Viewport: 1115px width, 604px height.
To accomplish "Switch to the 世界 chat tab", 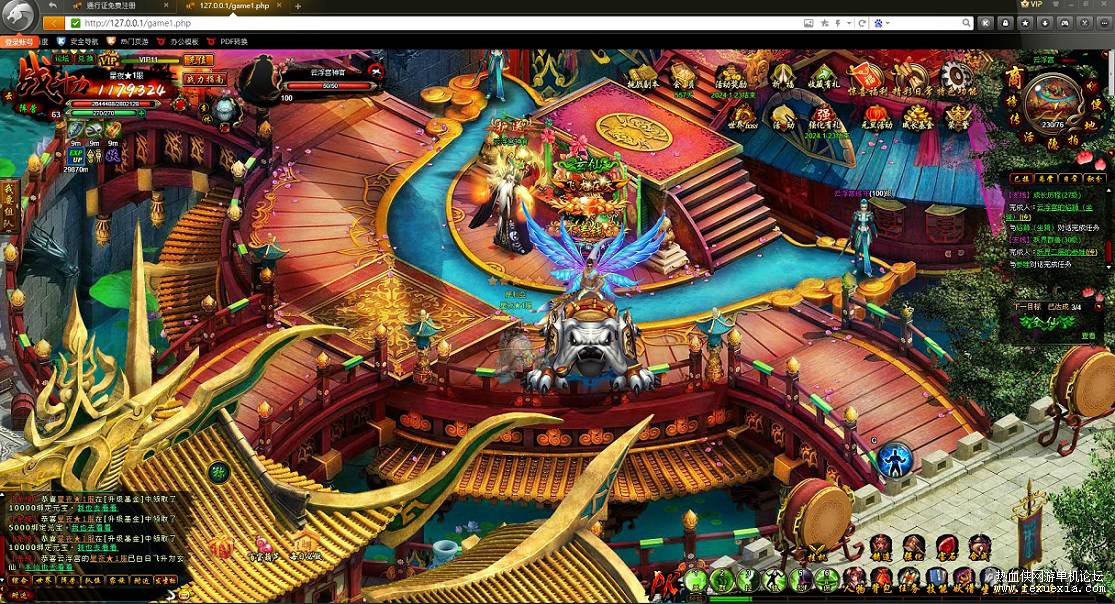I will click(44, 581).
